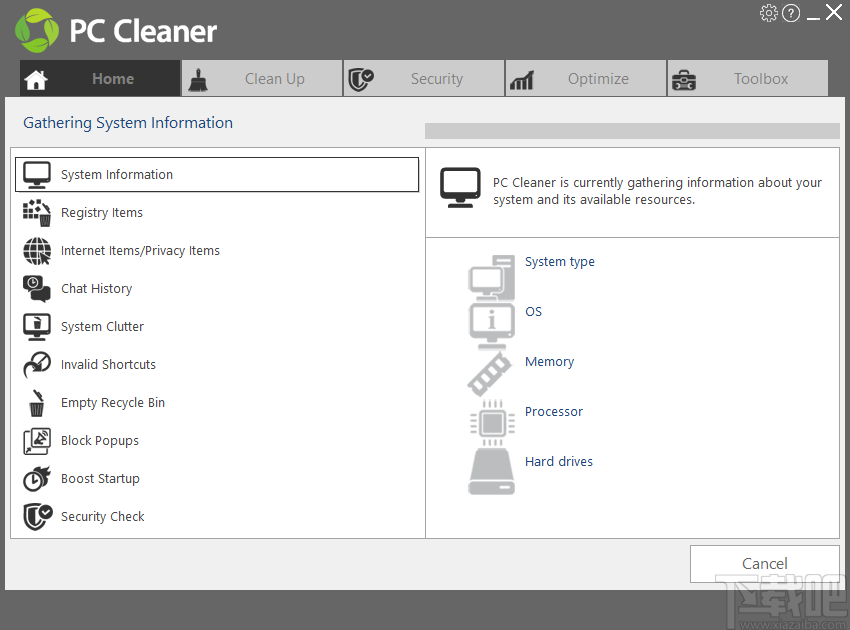
Task: Select the Empty Recycle Bin entry
Action: 217,402
